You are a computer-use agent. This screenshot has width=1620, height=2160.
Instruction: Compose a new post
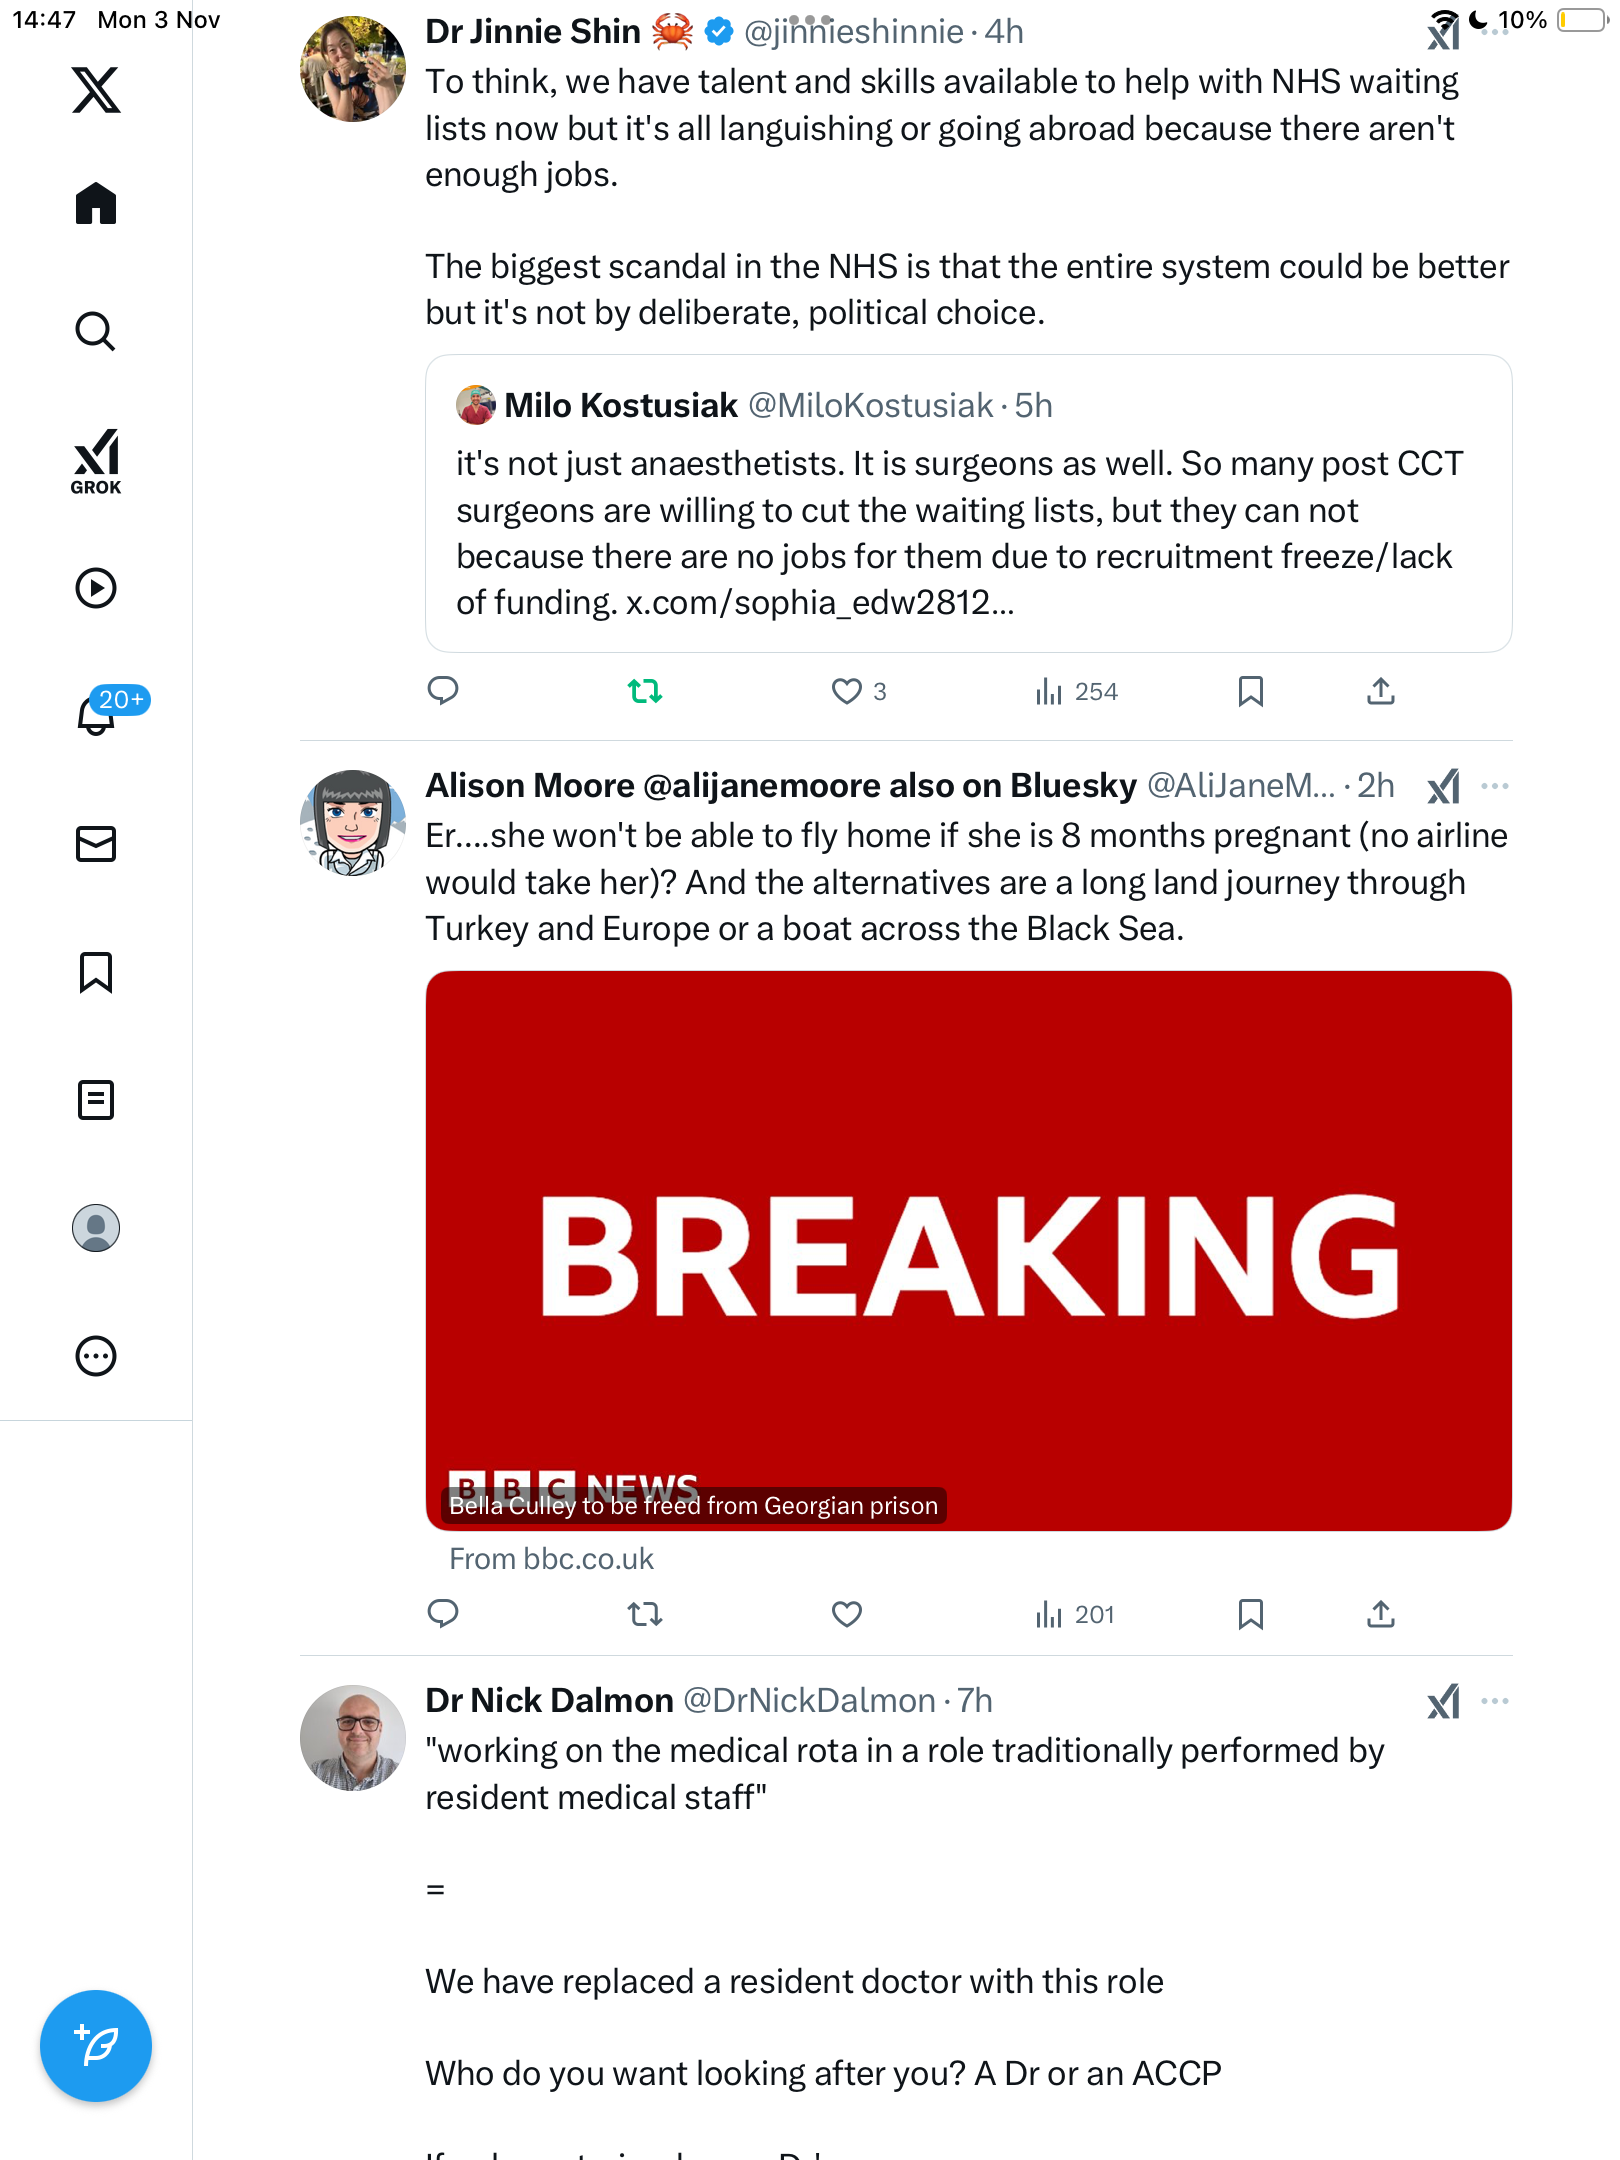tap(96, 2046)
